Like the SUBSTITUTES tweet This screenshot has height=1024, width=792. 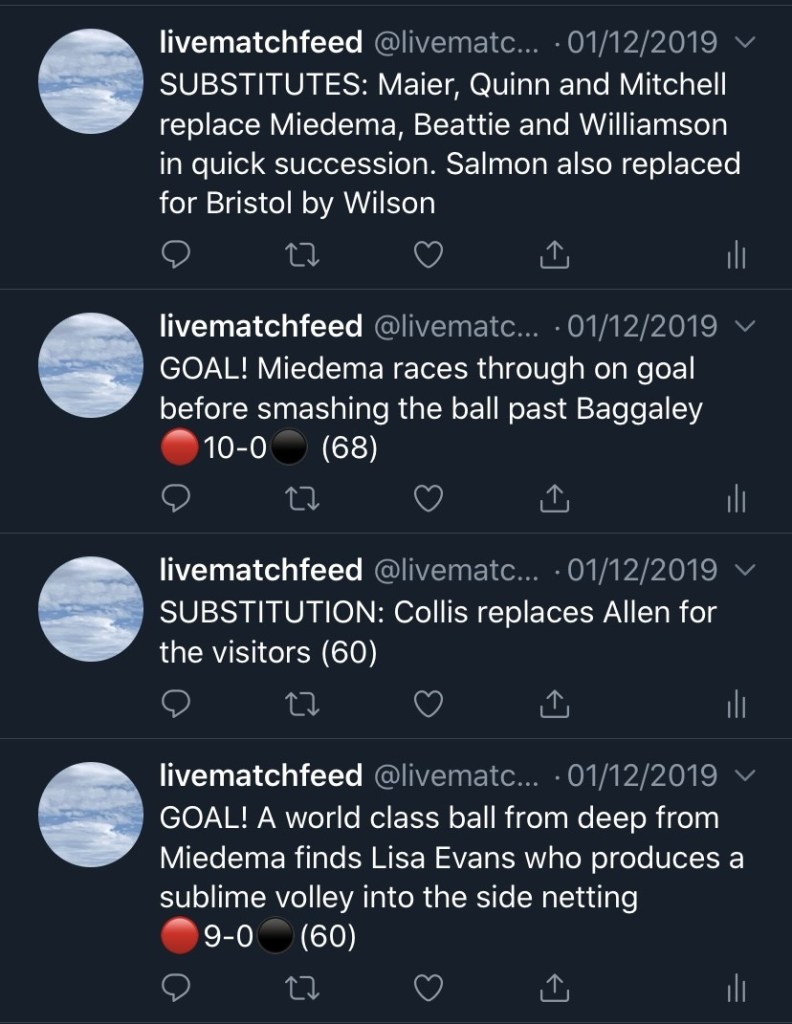[428, 256]
